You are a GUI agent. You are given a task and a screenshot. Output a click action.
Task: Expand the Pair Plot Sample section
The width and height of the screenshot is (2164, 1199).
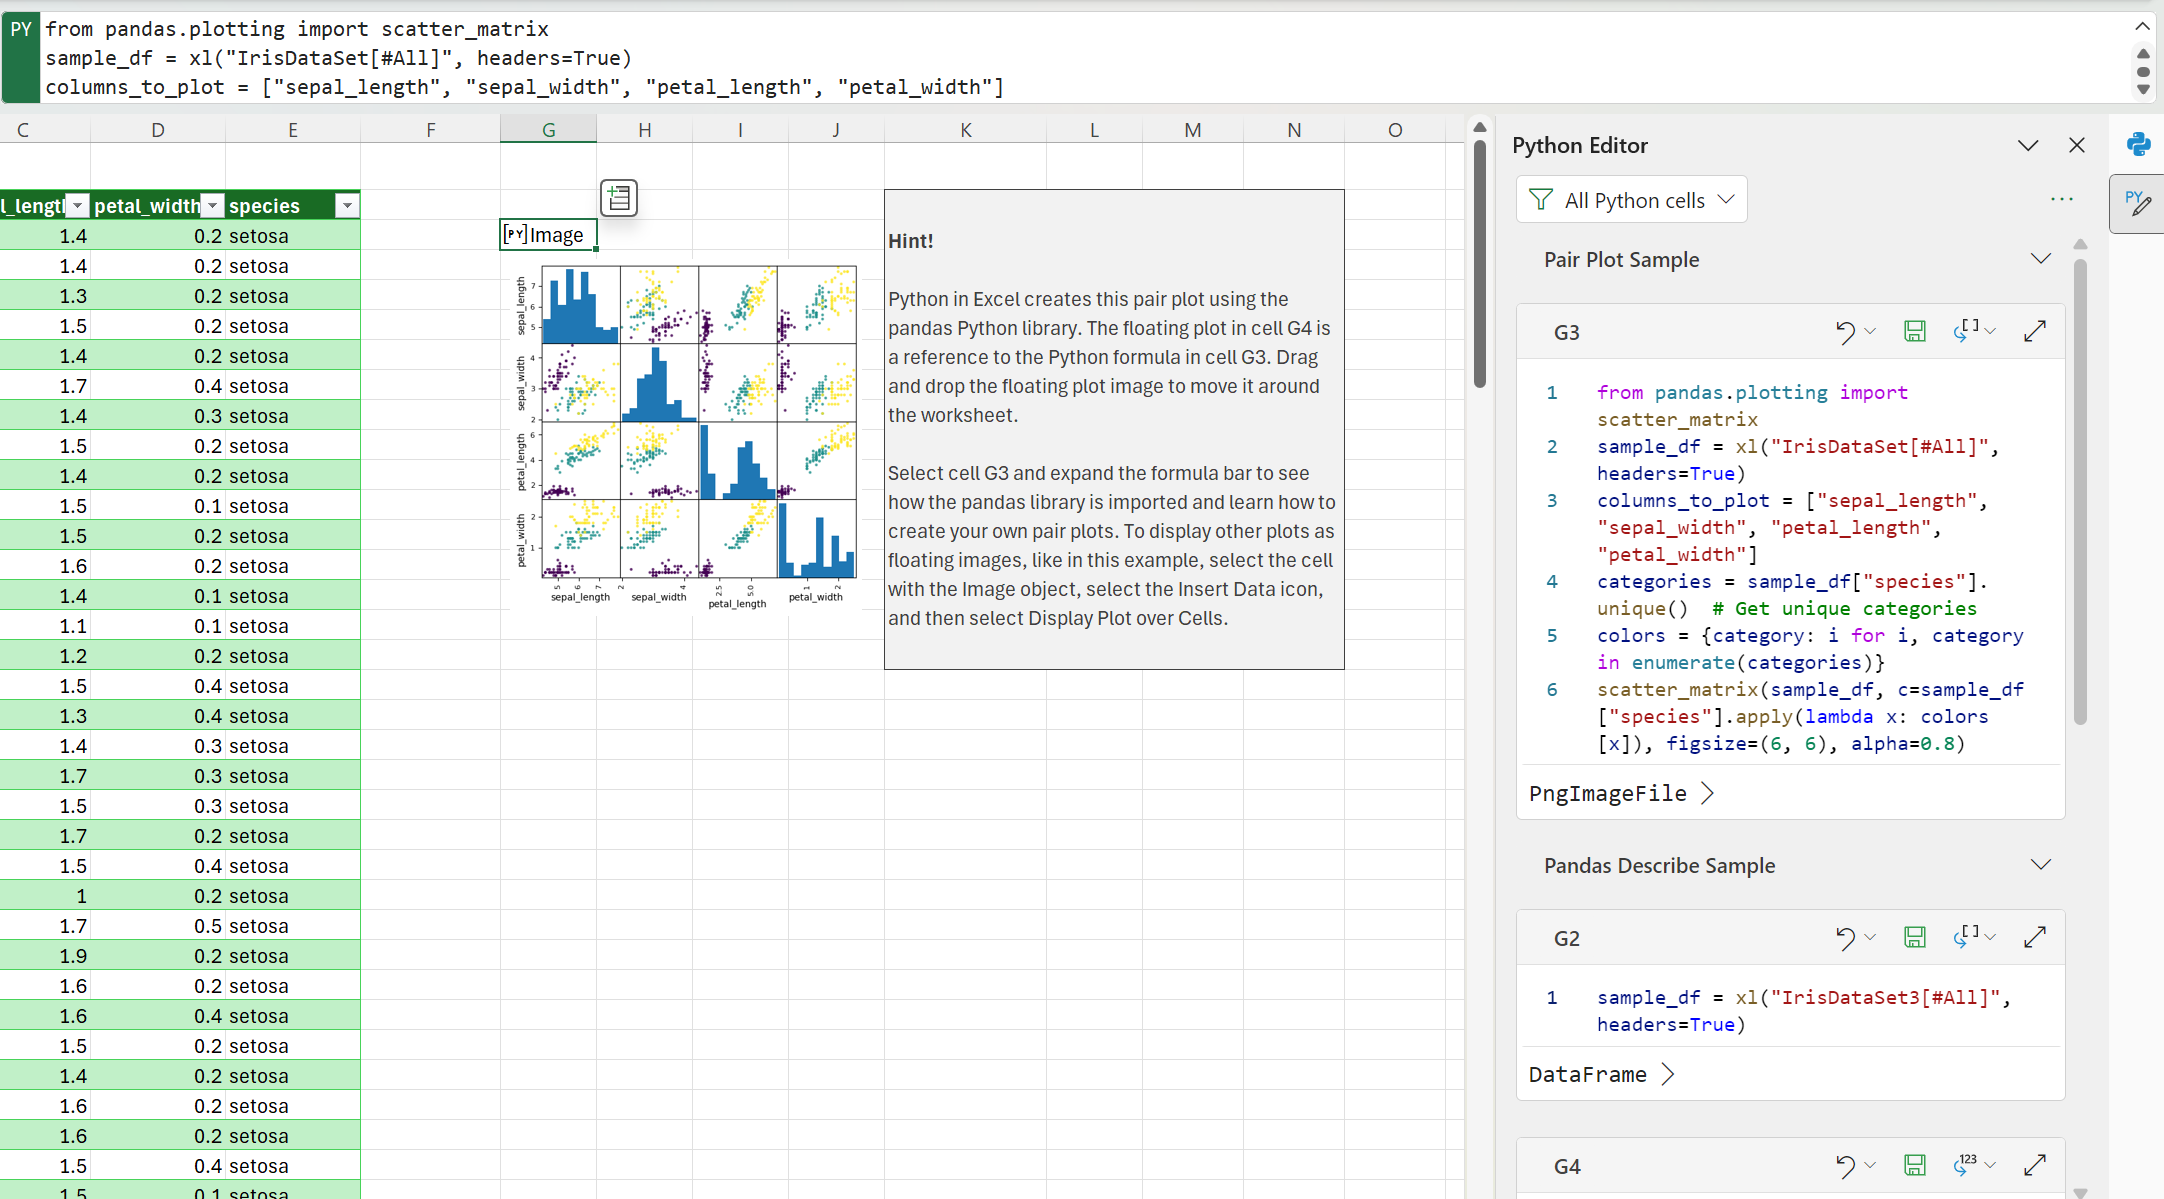pos(2040,260)
